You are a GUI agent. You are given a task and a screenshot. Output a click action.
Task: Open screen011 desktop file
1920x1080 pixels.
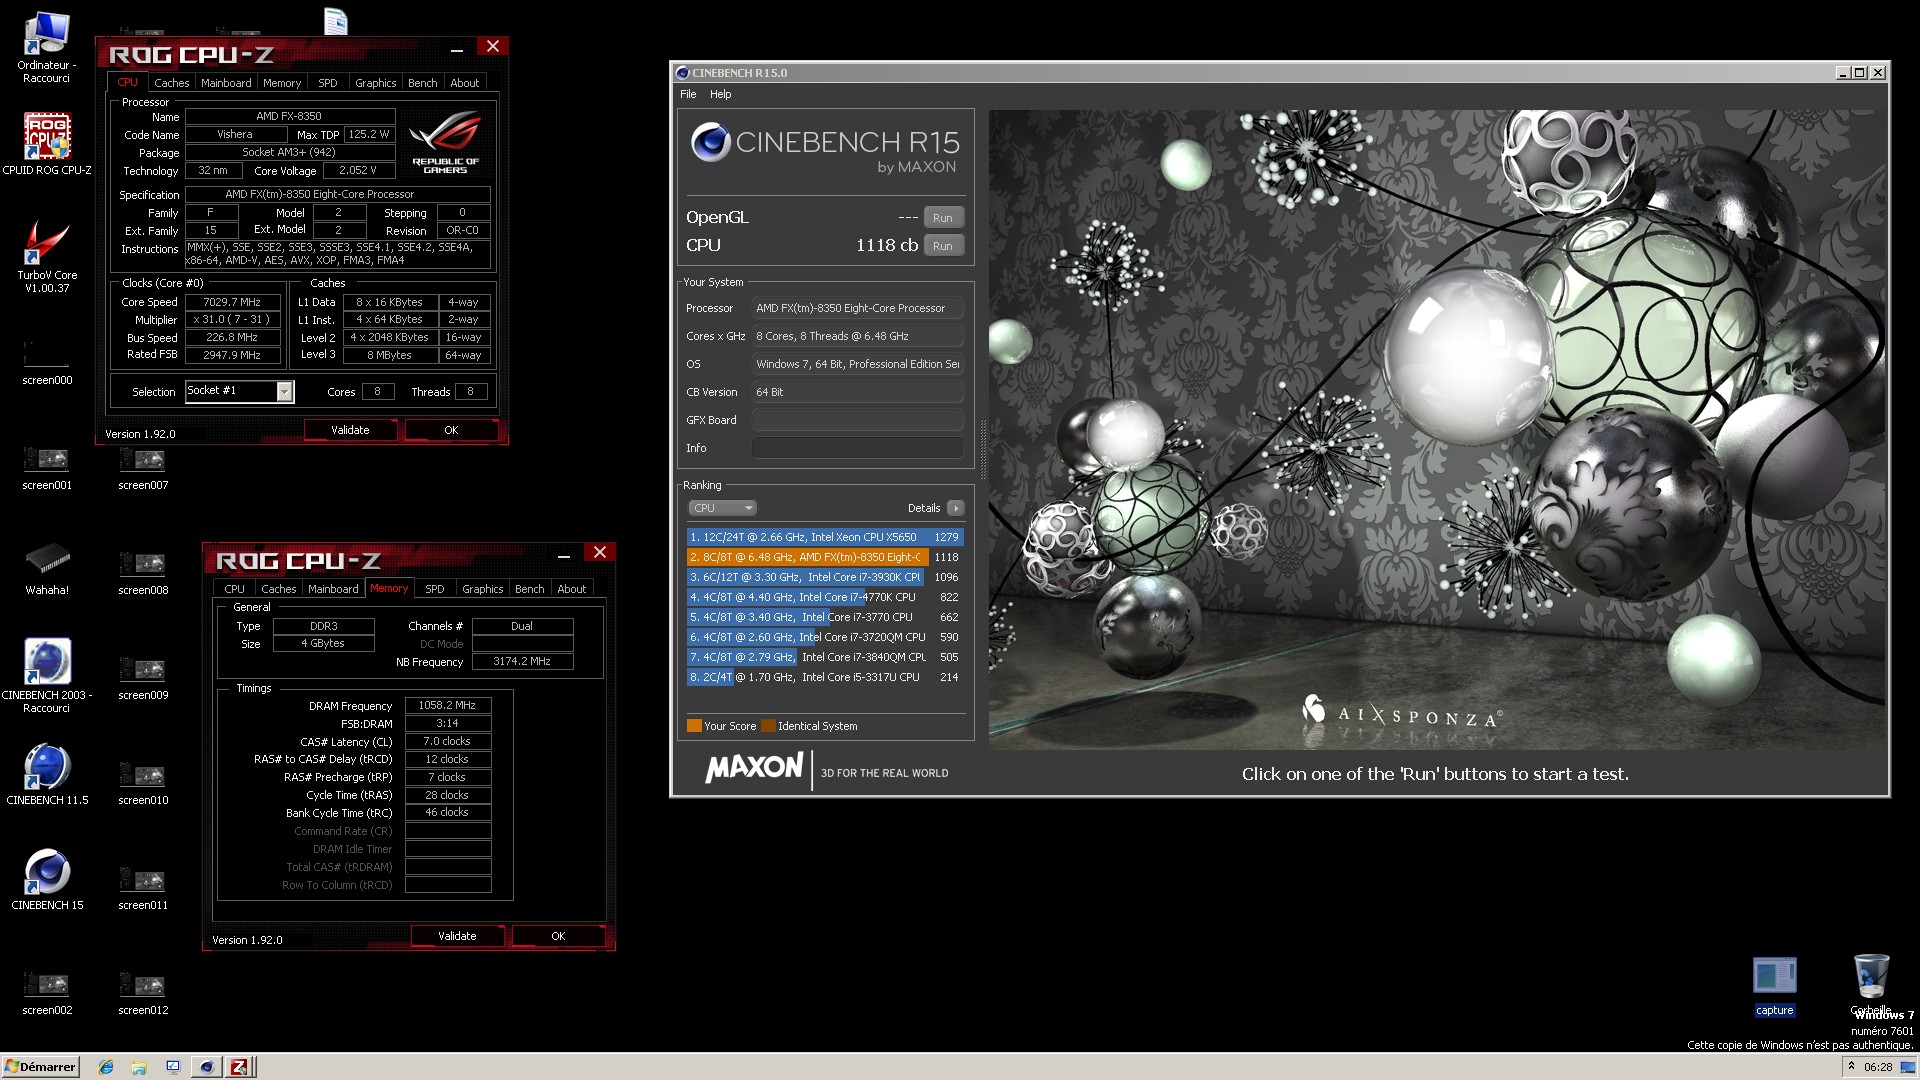click(x=142, y=887)
